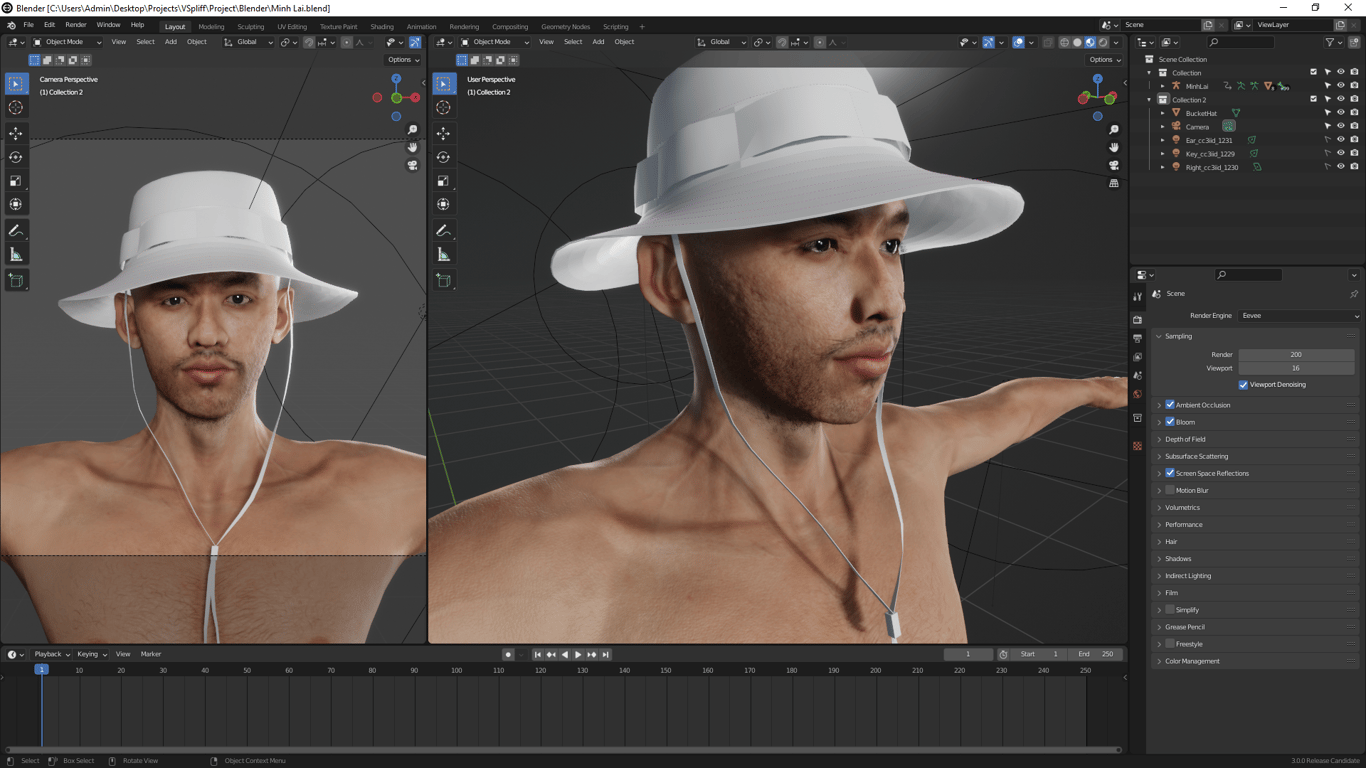The height and width of the screenshot is (768, 1366).
Task: Select the Move tool in left viewport
Action: click(16, 133)
